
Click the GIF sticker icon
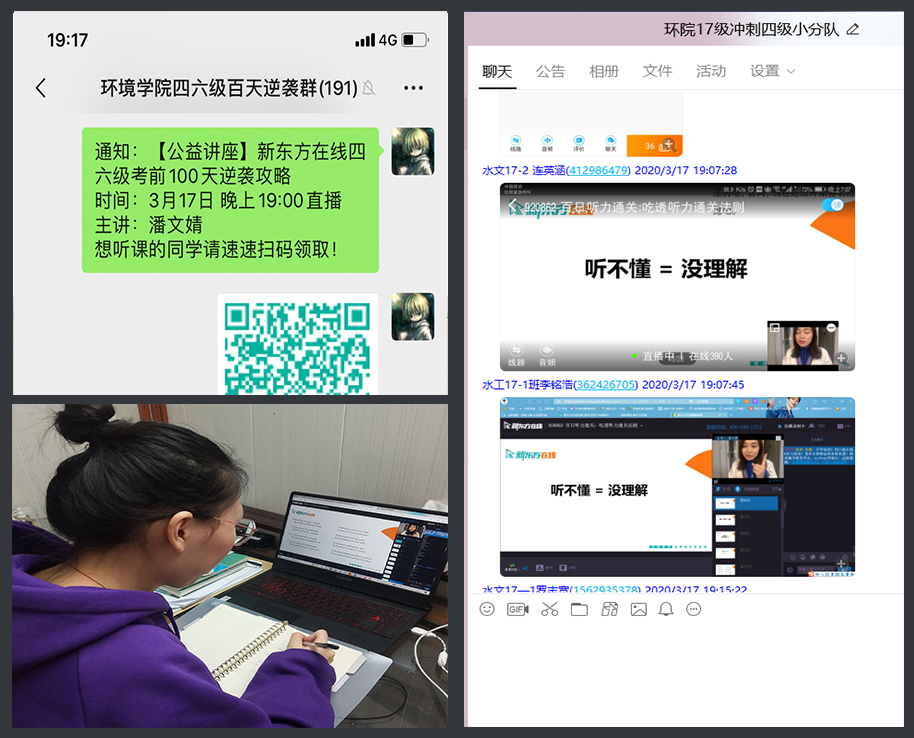click(517, 609)
